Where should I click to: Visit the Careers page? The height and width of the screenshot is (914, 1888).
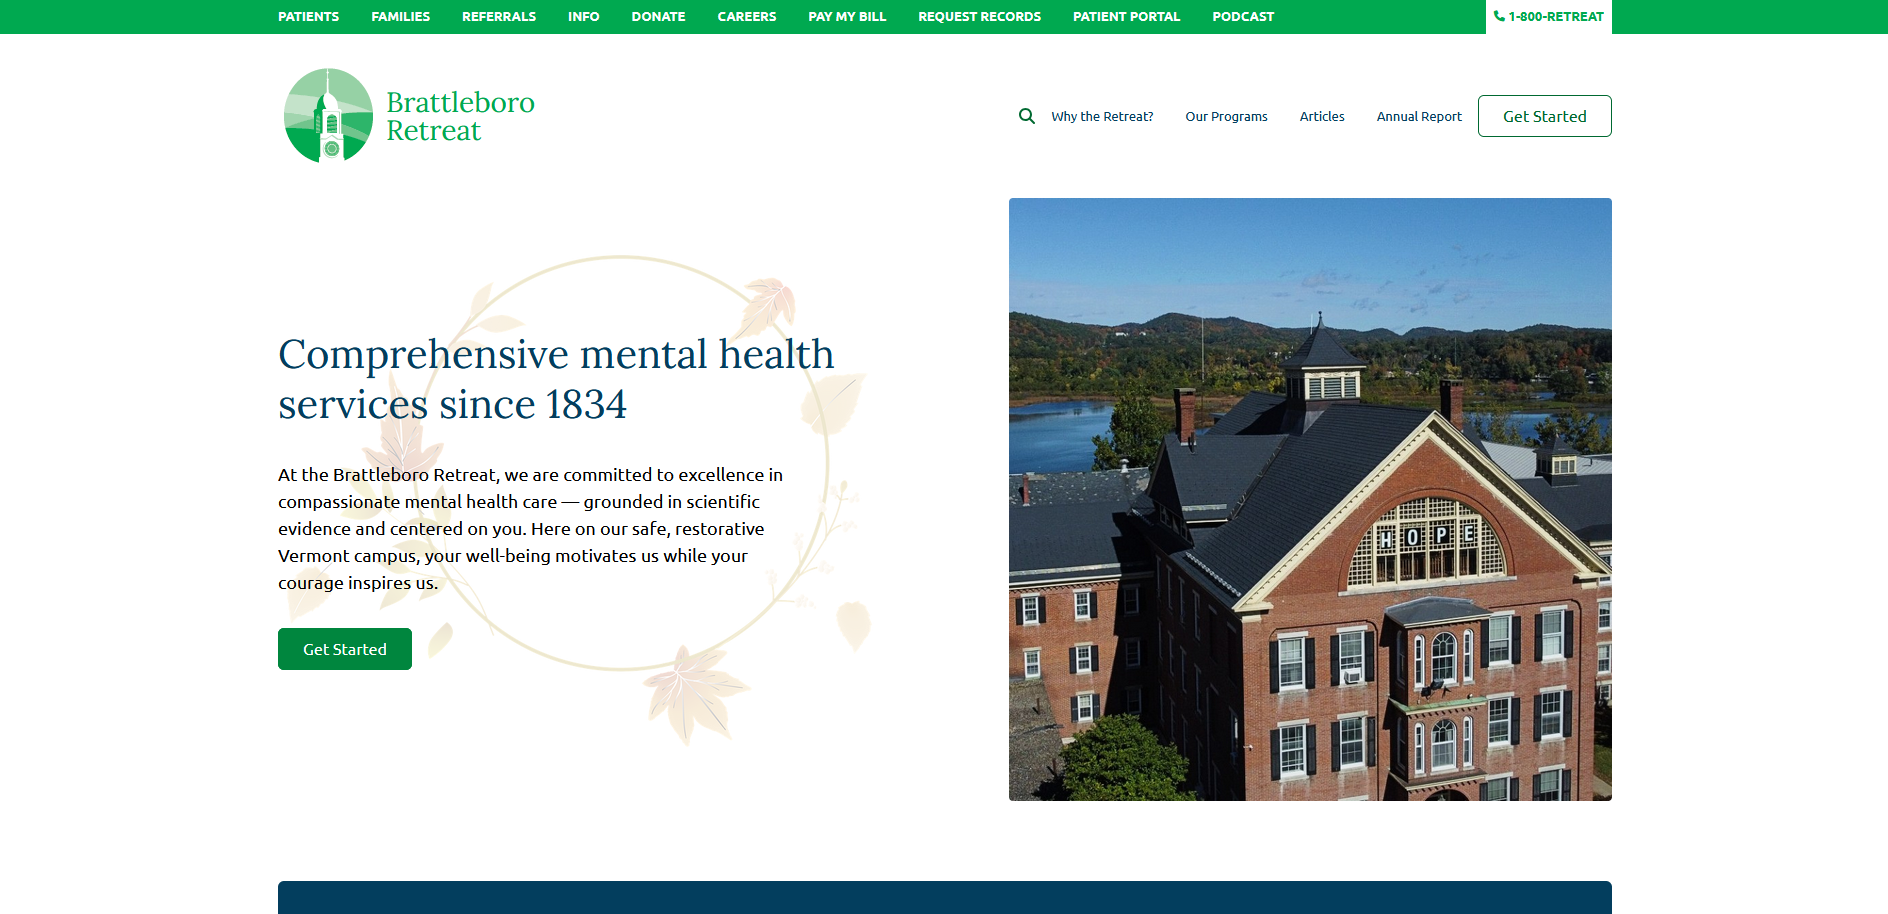(746, 17)
